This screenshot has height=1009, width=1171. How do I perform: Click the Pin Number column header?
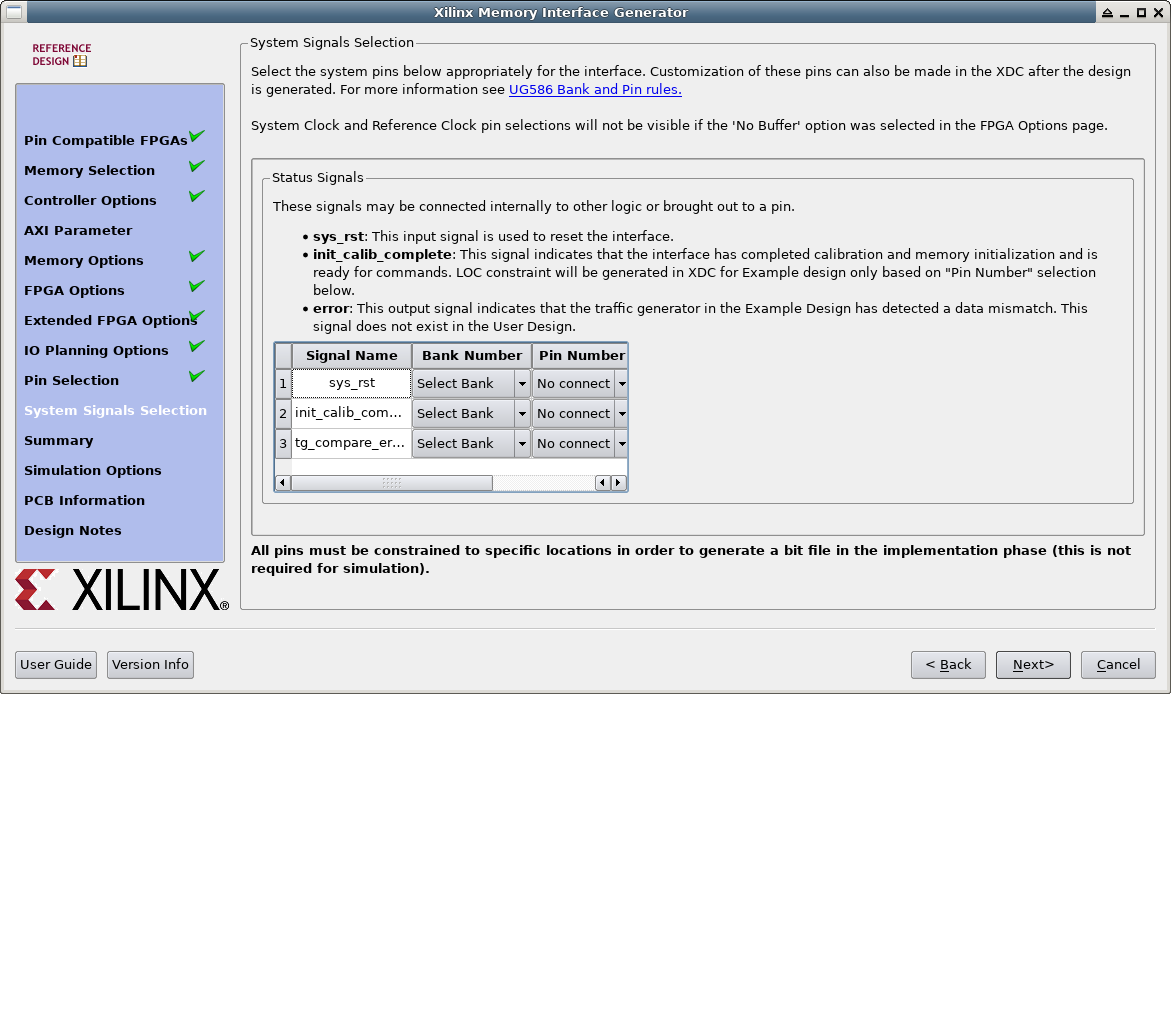(x=580, y=356)
